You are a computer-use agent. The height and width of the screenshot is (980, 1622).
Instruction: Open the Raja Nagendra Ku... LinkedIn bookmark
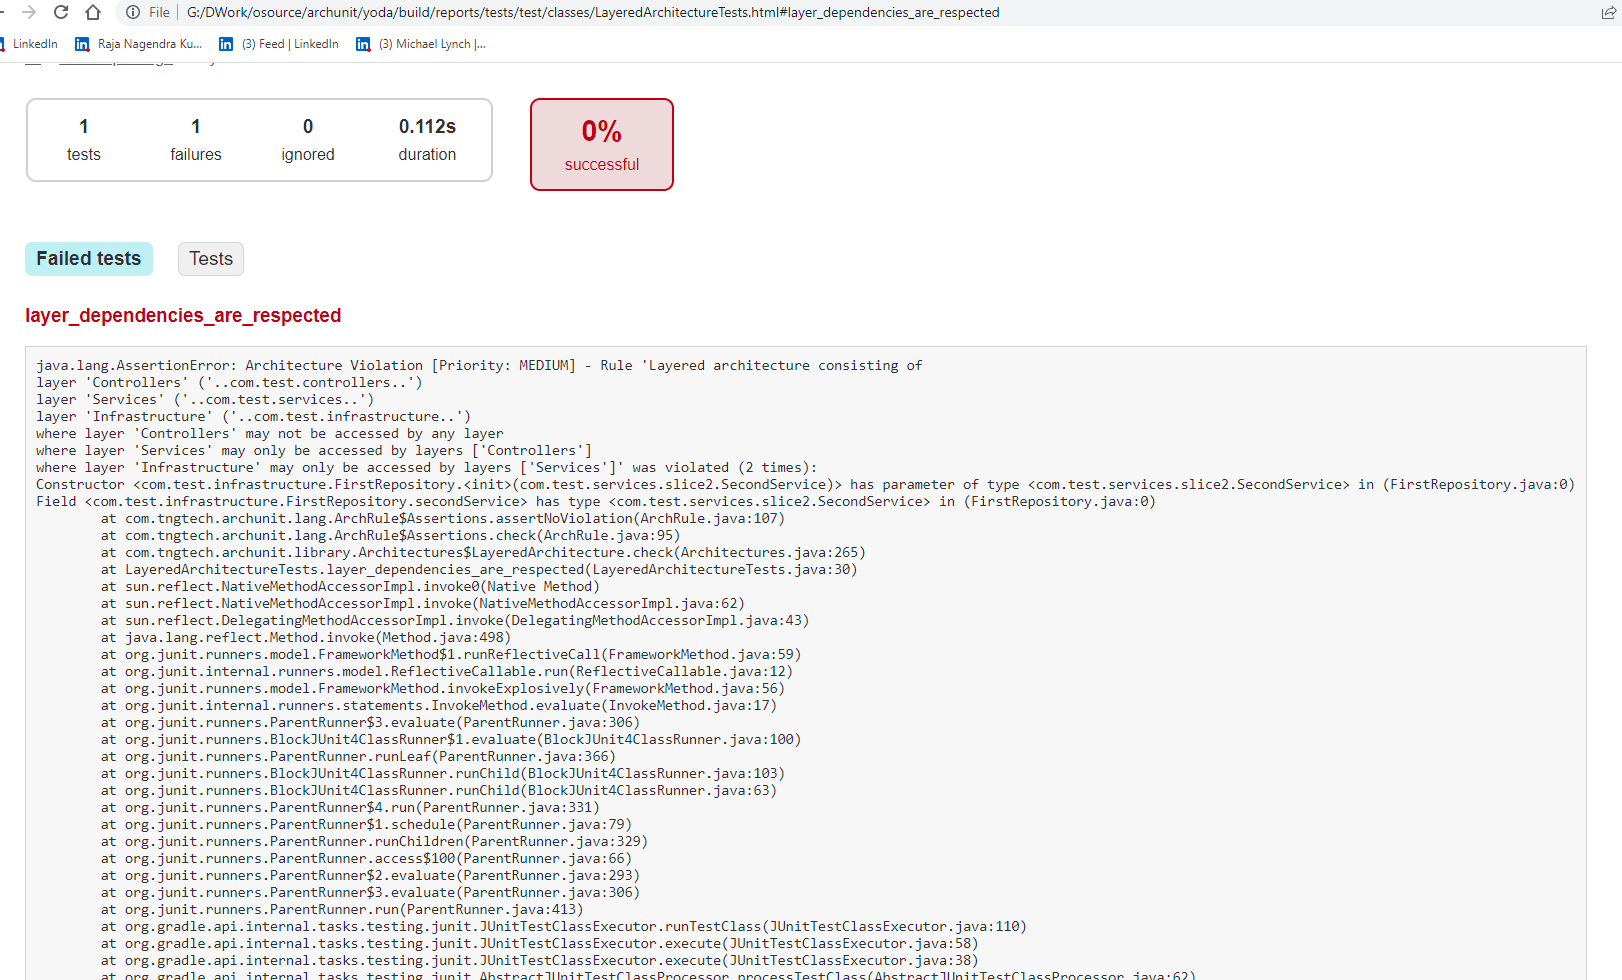tap(139, 44)
